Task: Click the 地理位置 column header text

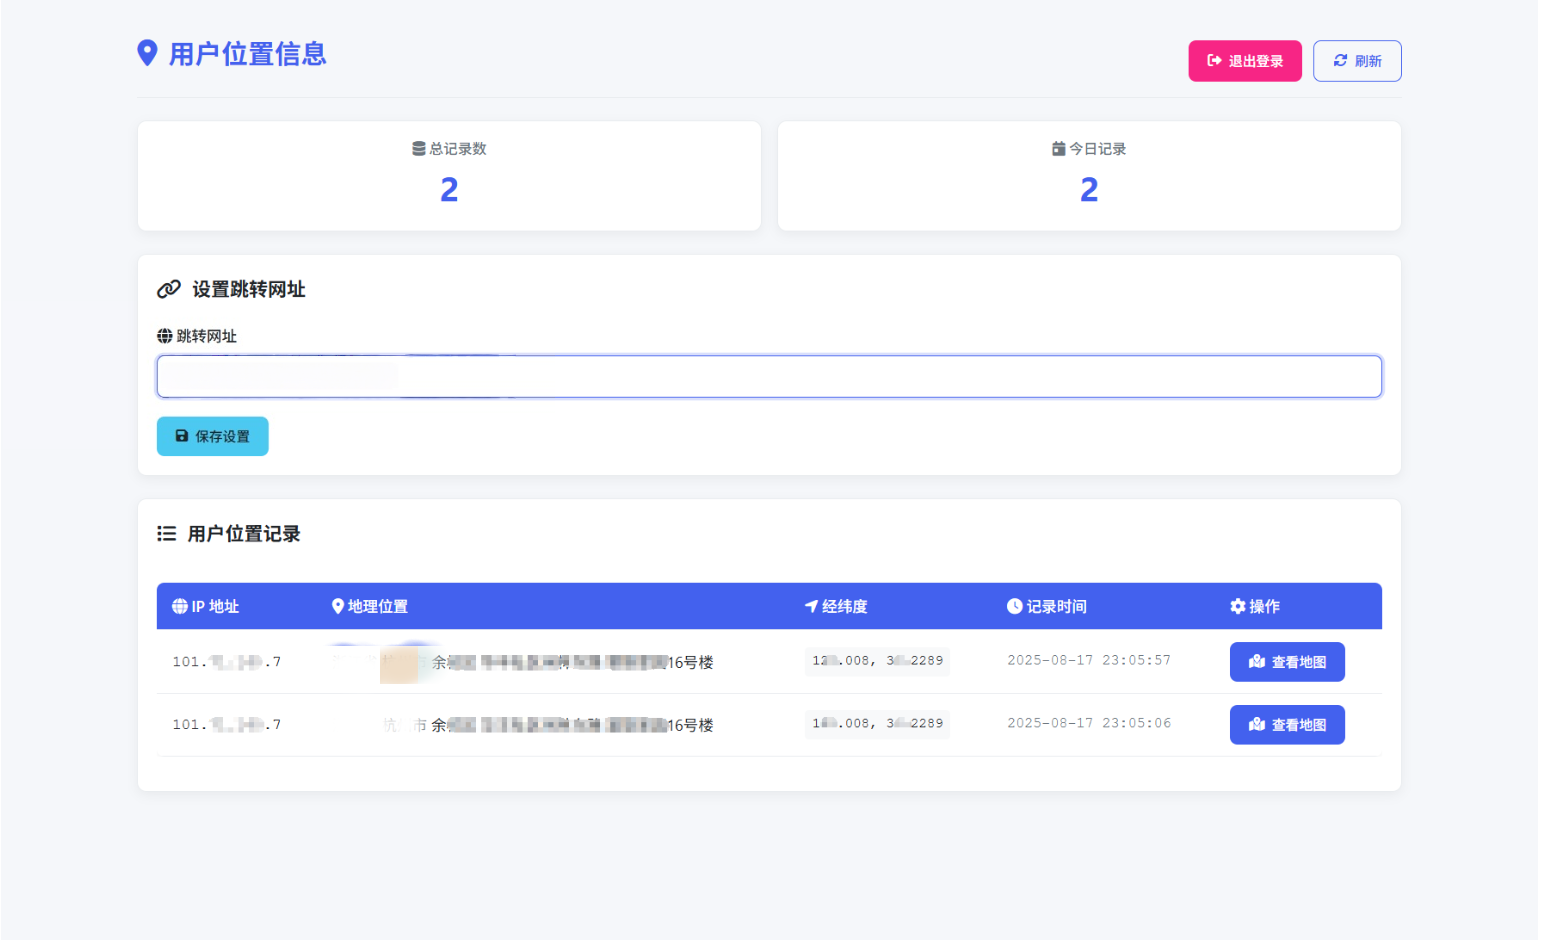Action: click(x=377, y=607)
